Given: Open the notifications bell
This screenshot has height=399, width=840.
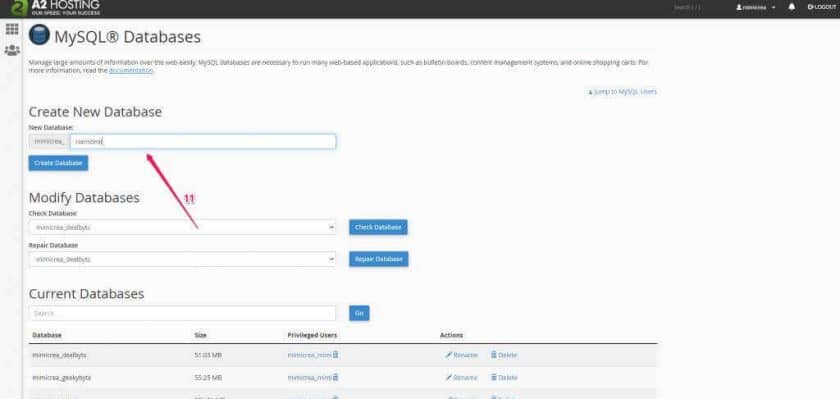Looking at the screenshot, I should [792, 7].
